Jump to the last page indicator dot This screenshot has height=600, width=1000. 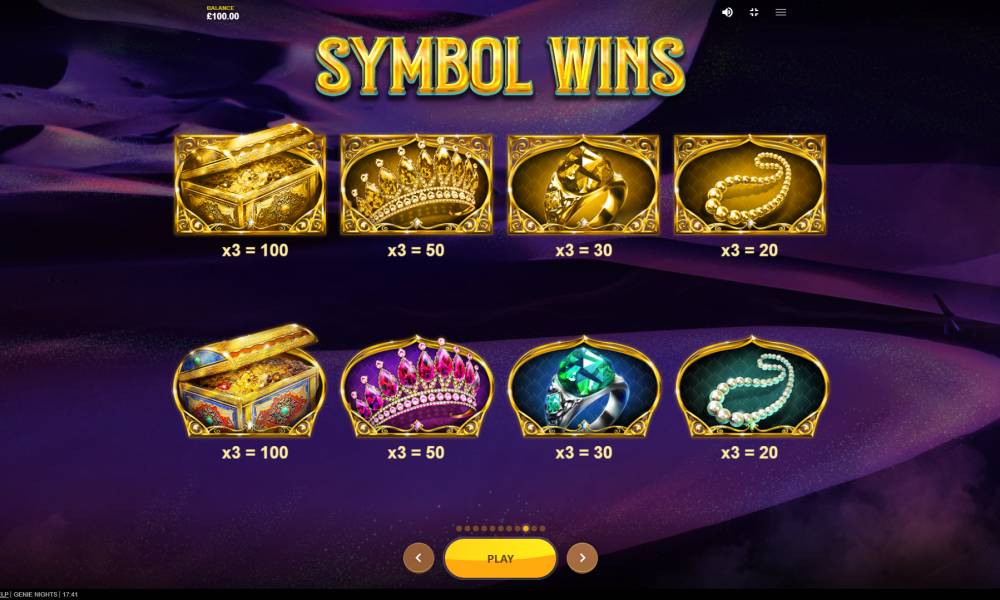(x=542, y=529)
